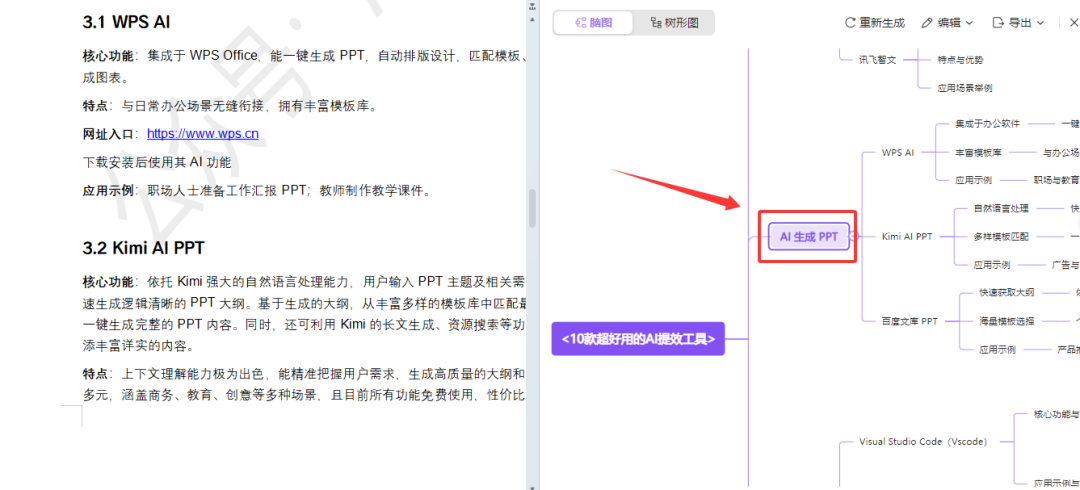Click 应用示例 label in the document
Viewport: 1080px width, 490px height.
108,190
